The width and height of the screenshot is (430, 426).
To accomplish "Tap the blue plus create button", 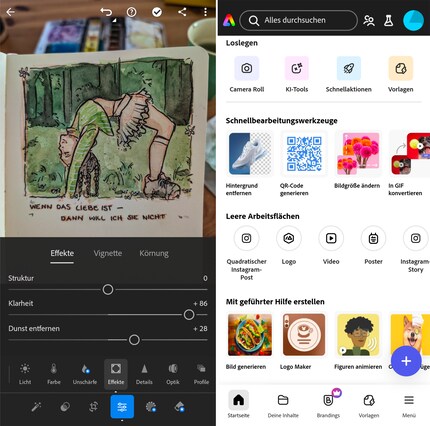I will tap(406, 361).
